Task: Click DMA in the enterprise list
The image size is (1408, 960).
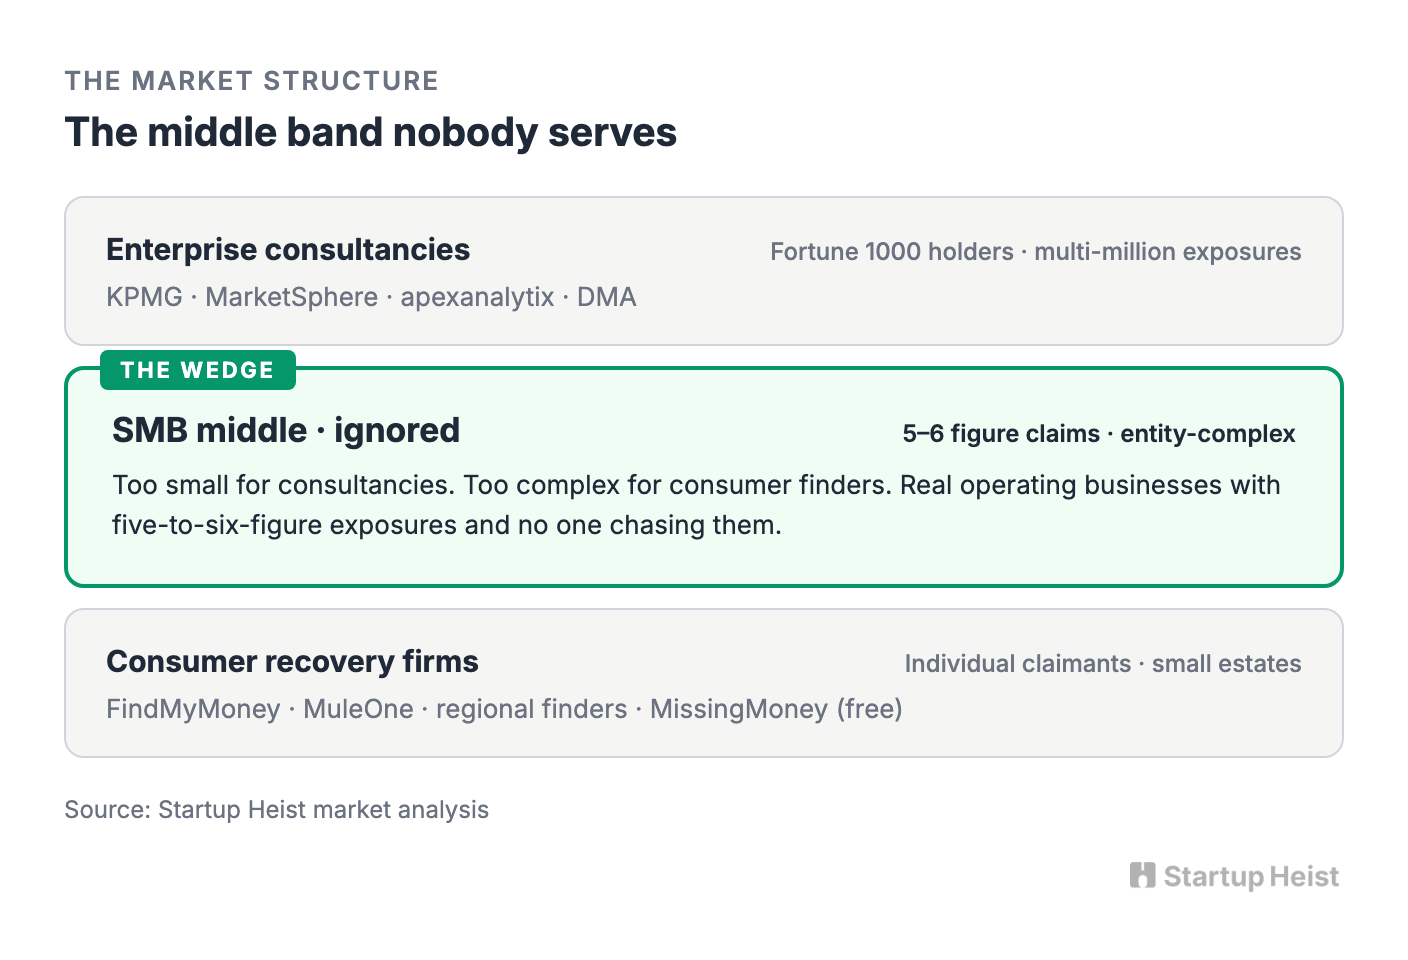Action: 607,298
